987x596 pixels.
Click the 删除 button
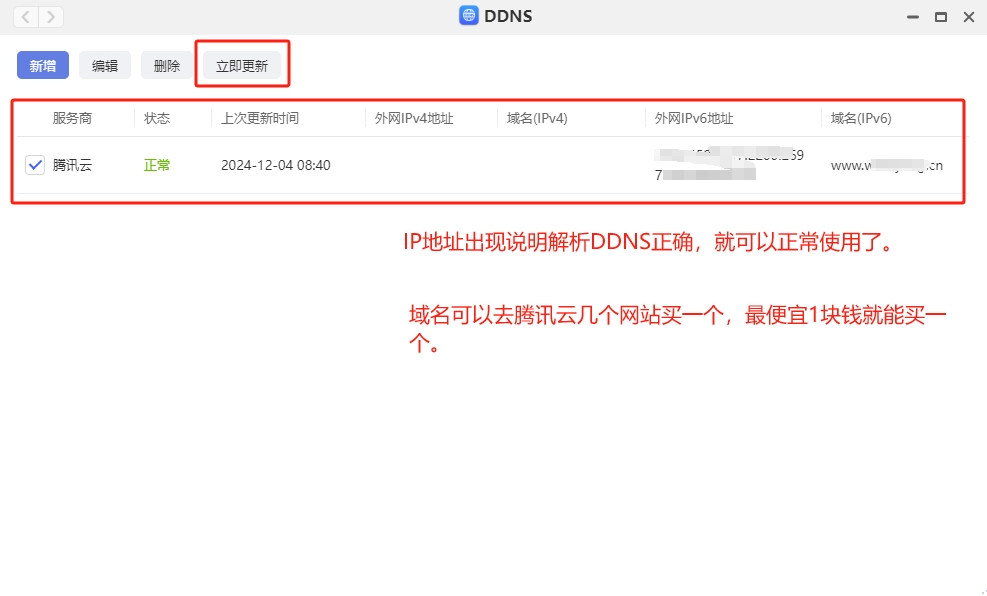coord(167,66)
